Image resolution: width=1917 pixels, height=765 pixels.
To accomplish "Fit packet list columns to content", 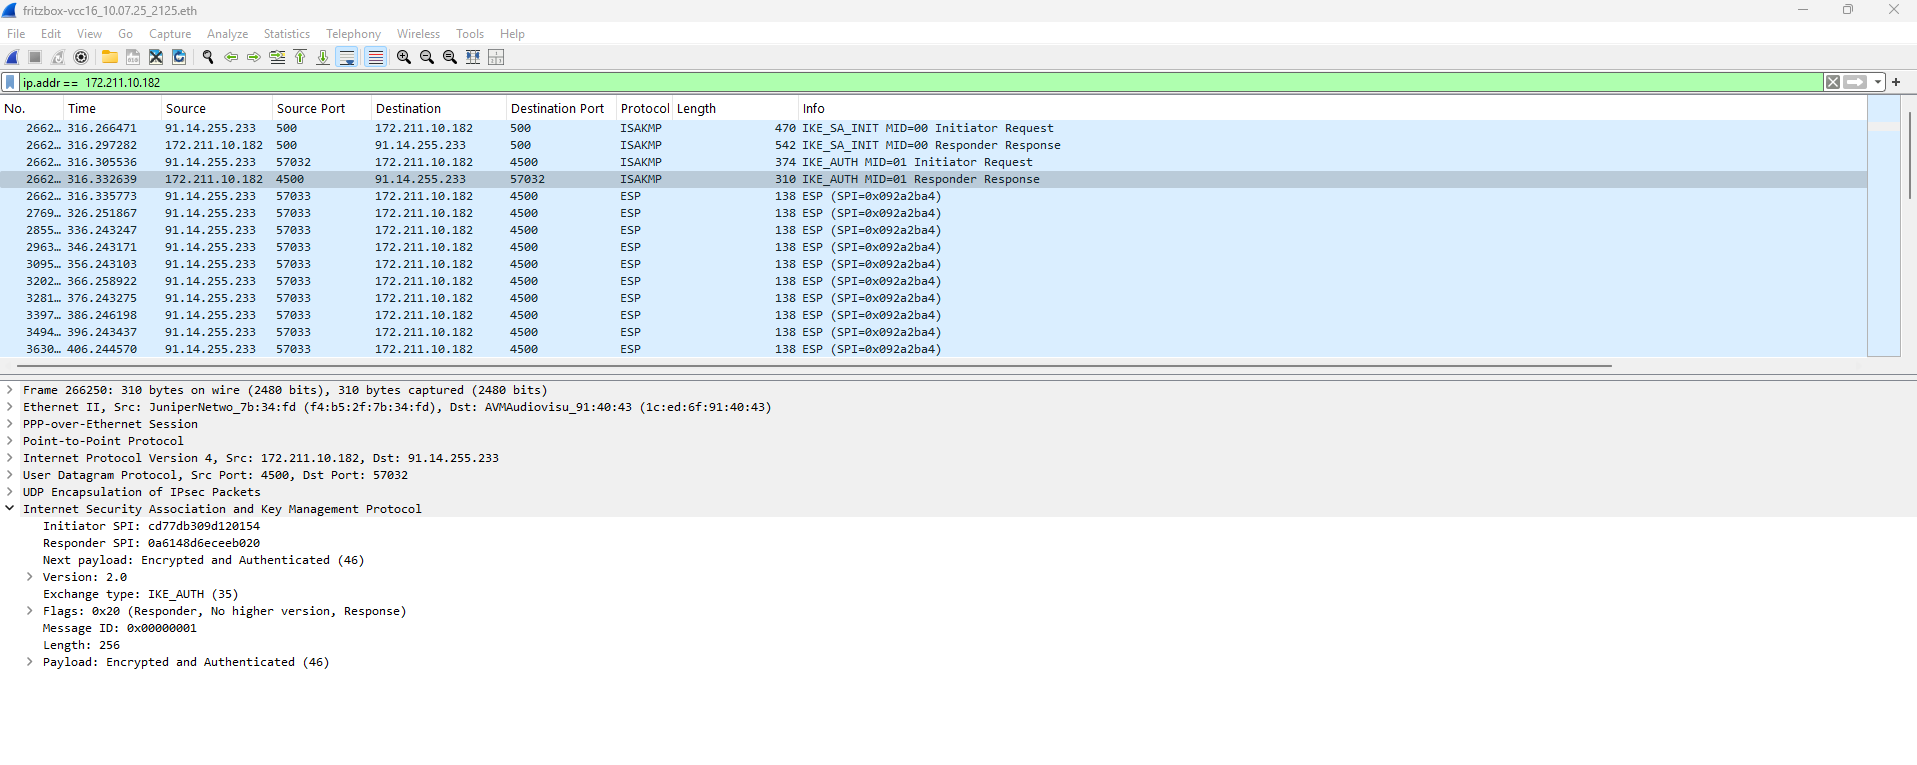I will point(473,57).
